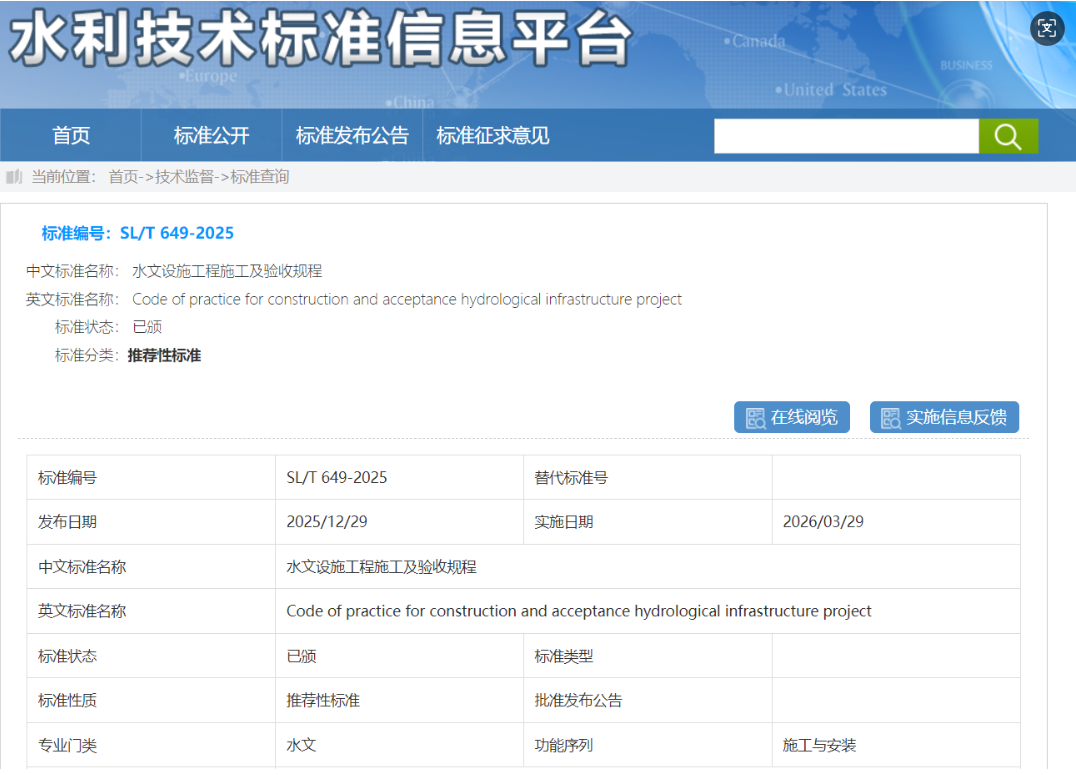This screenshot has width=1076, height=775.
Task: Click the green magnifier search icon
Action: (x=1008, y=136)
